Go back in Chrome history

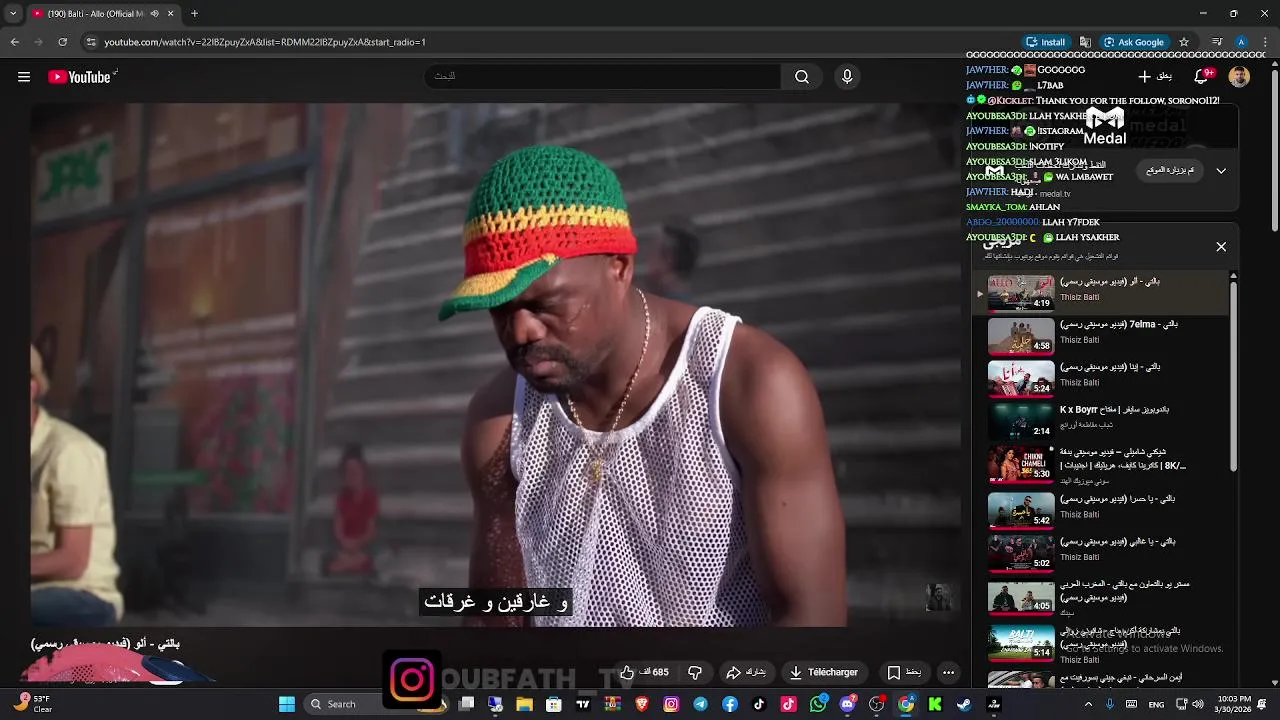(x=15, y=42)
